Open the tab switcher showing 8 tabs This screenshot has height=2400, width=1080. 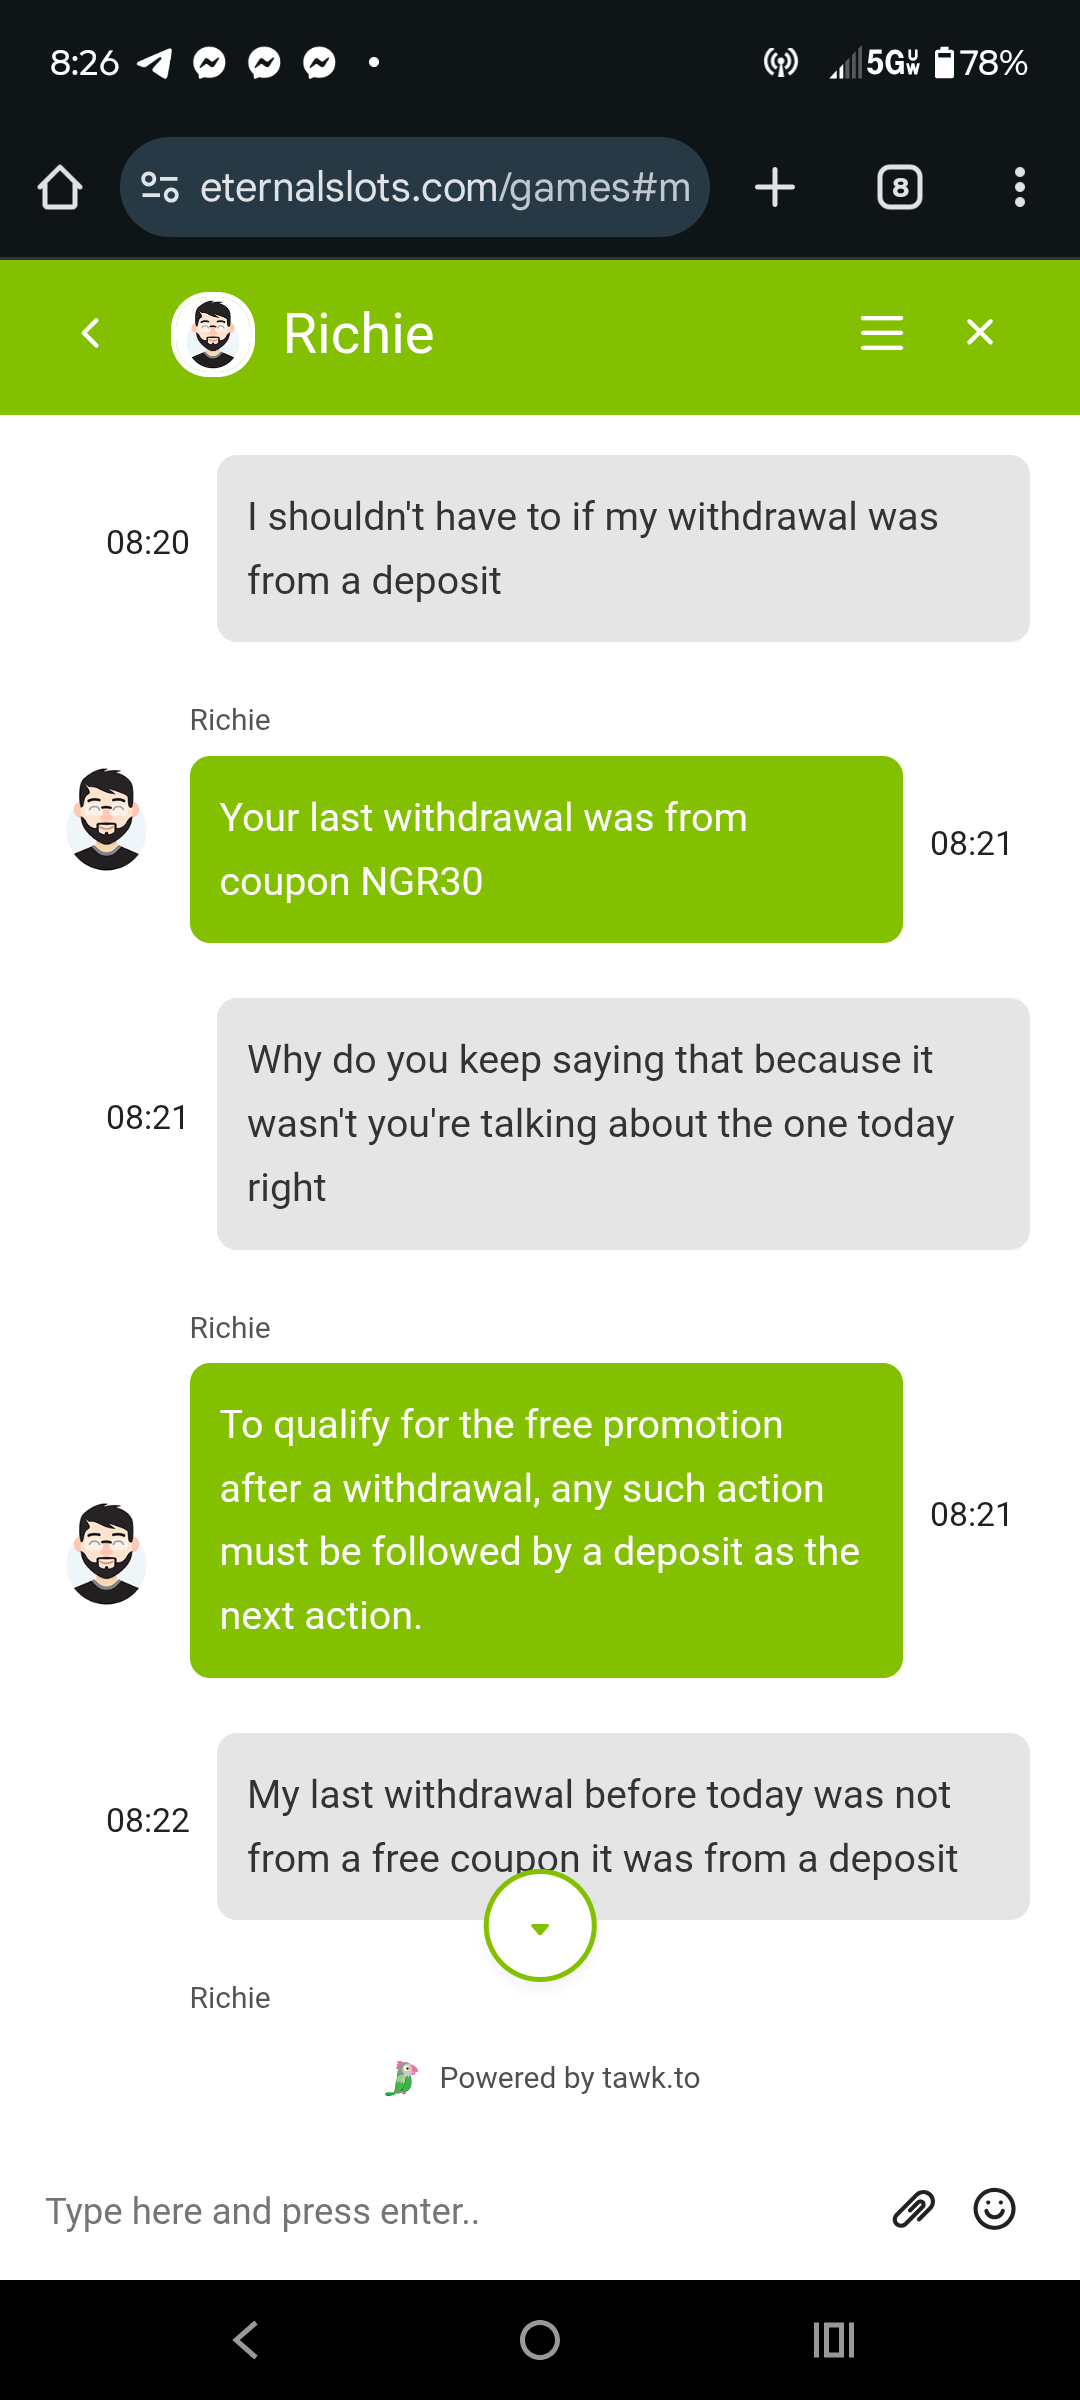click(x=900, y=188)
